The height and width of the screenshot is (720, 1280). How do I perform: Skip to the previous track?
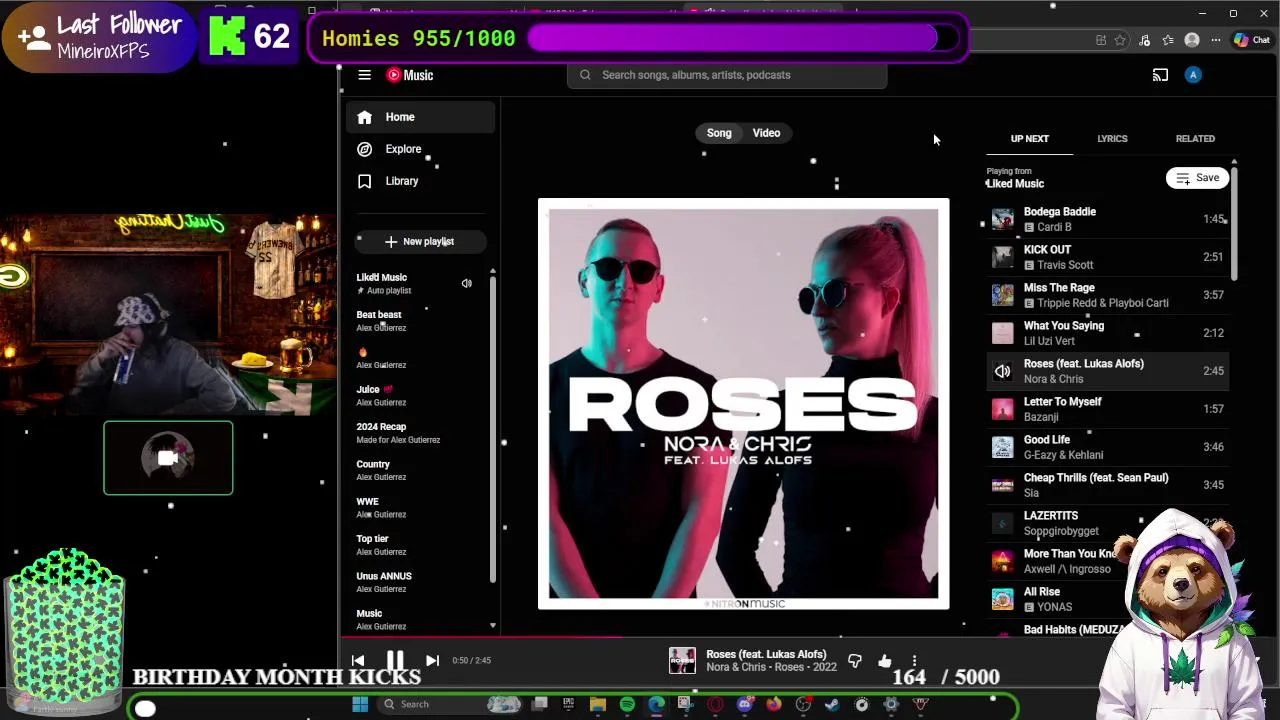pos(358,660)
